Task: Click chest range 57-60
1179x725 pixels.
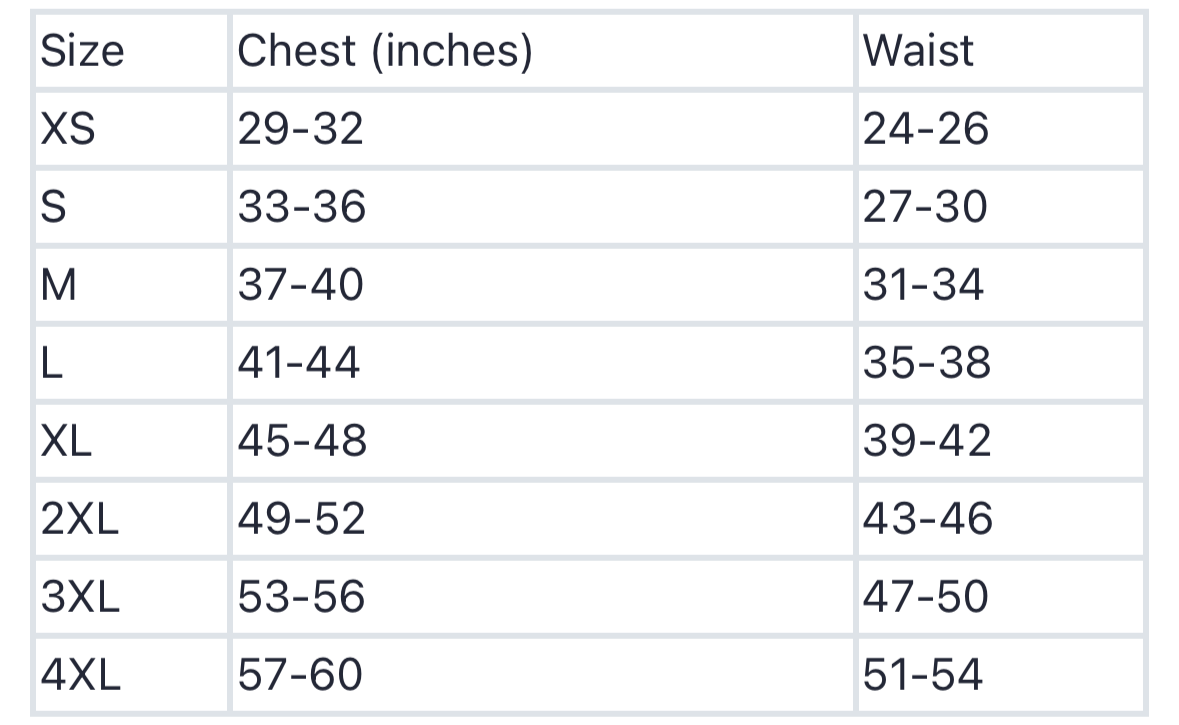Action: click(300, 674)
